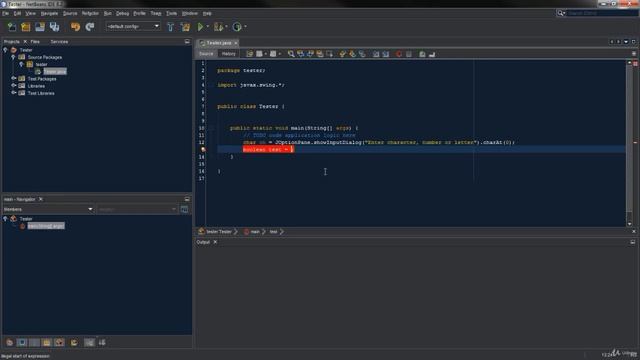
Task: Click the error lightbulb on line 13
Action: click(x=203, y=150)
